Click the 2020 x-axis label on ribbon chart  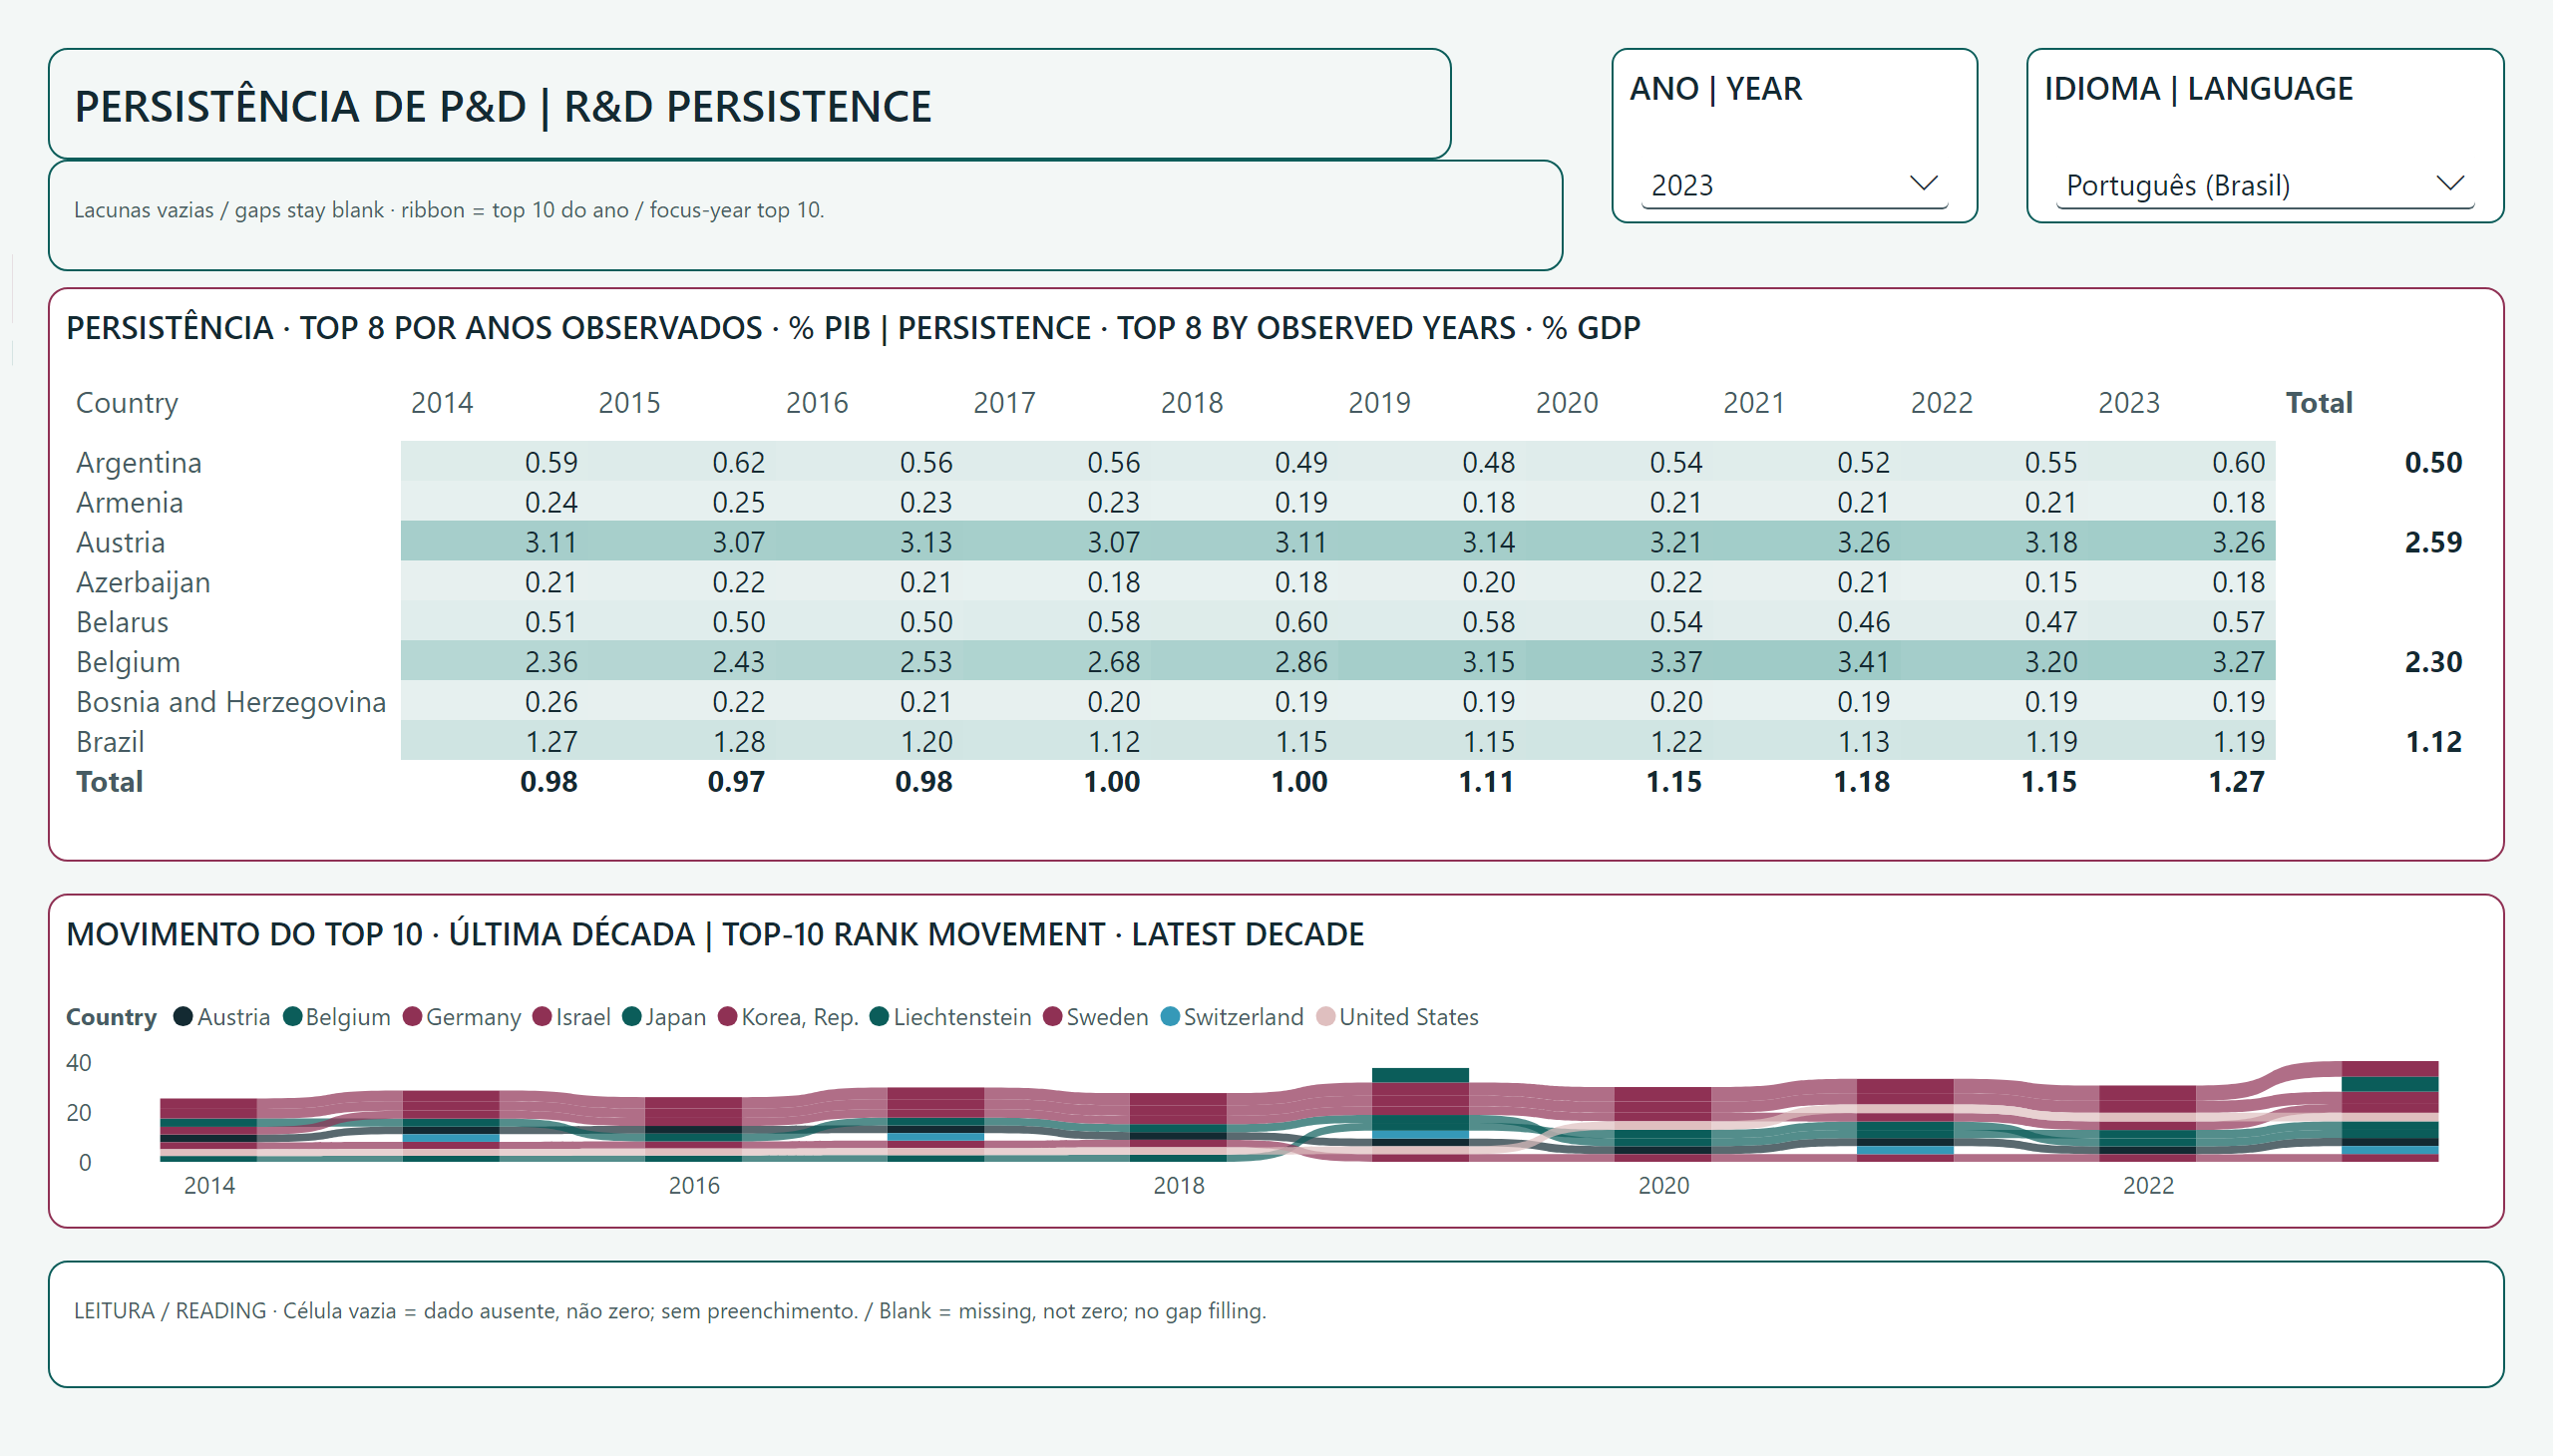tap(1664, 1186)
